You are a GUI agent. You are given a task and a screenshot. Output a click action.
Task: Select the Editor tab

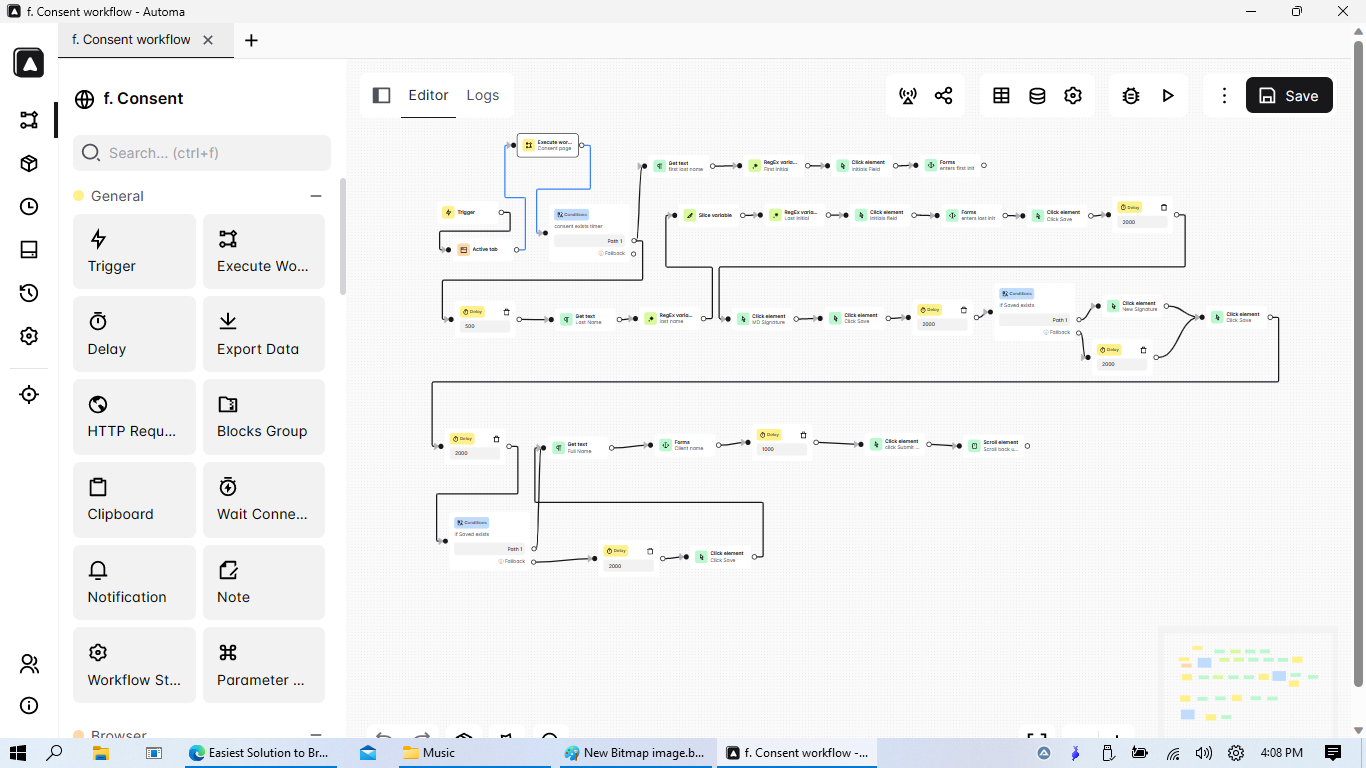[x=428, y=95]
